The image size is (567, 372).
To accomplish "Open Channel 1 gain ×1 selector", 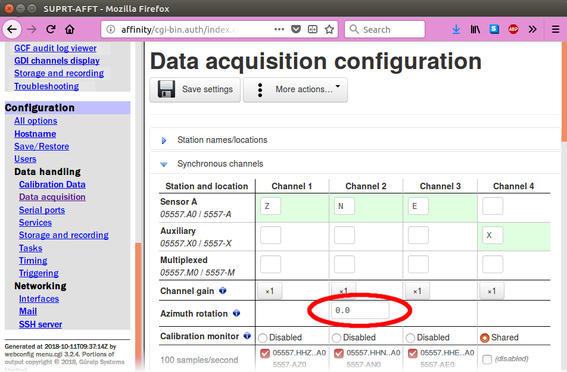I will click(270, 291).
